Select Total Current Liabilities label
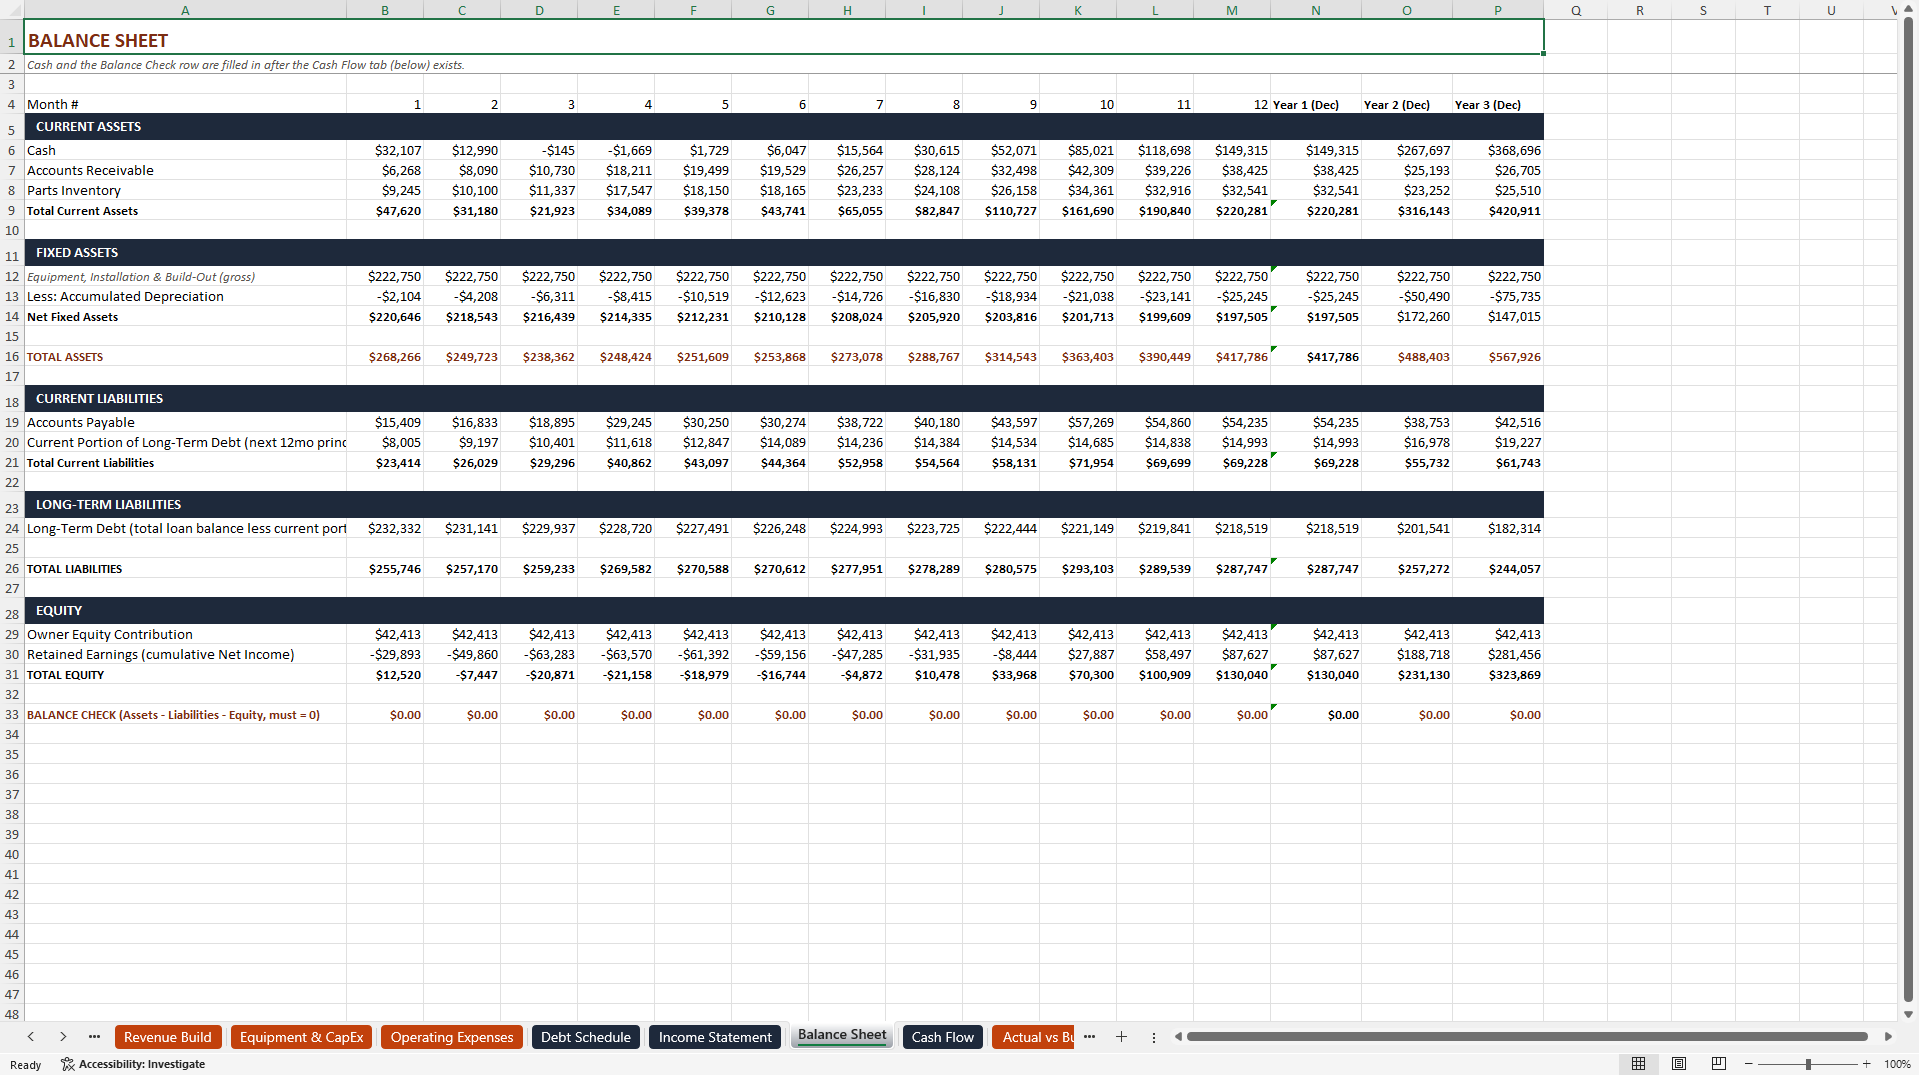1919x1075 pixels. click(x=185, y=463)
